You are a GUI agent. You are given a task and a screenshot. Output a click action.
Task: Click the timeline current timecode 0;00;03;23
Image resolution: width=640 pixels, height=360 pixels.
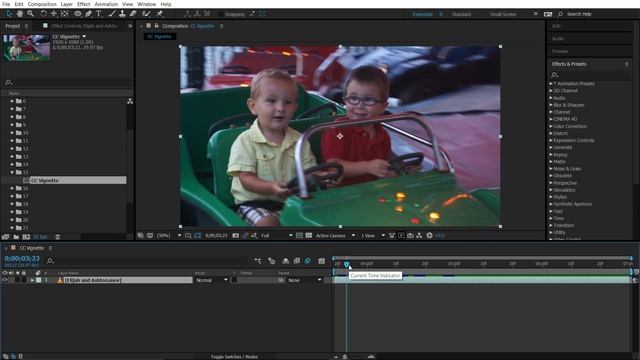coord(22,258)
